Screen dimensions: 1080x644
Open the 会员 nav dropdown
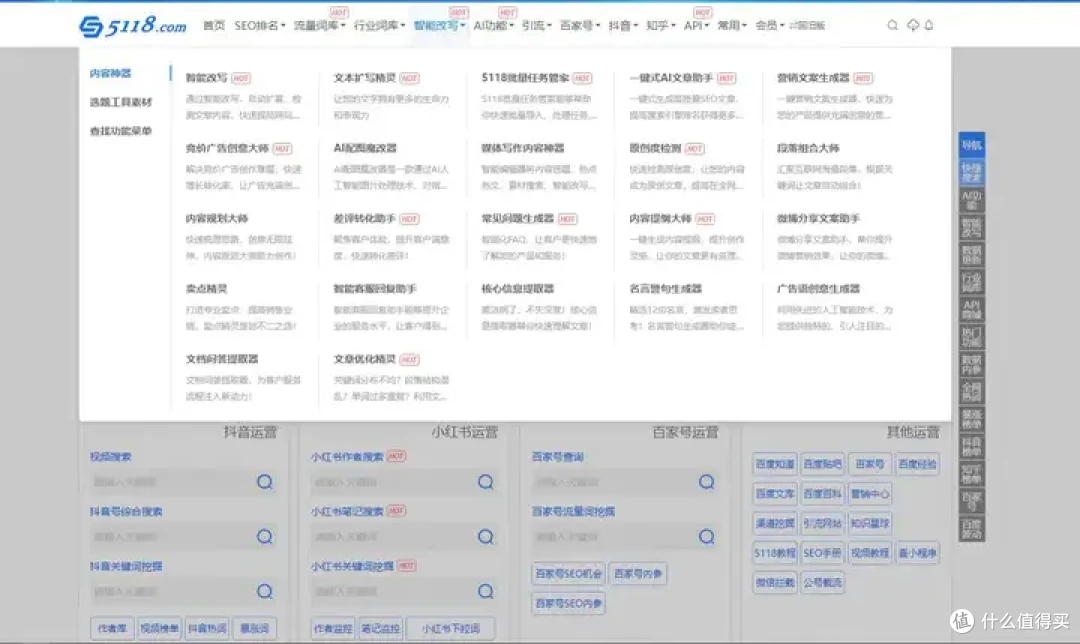pos(770,25)
